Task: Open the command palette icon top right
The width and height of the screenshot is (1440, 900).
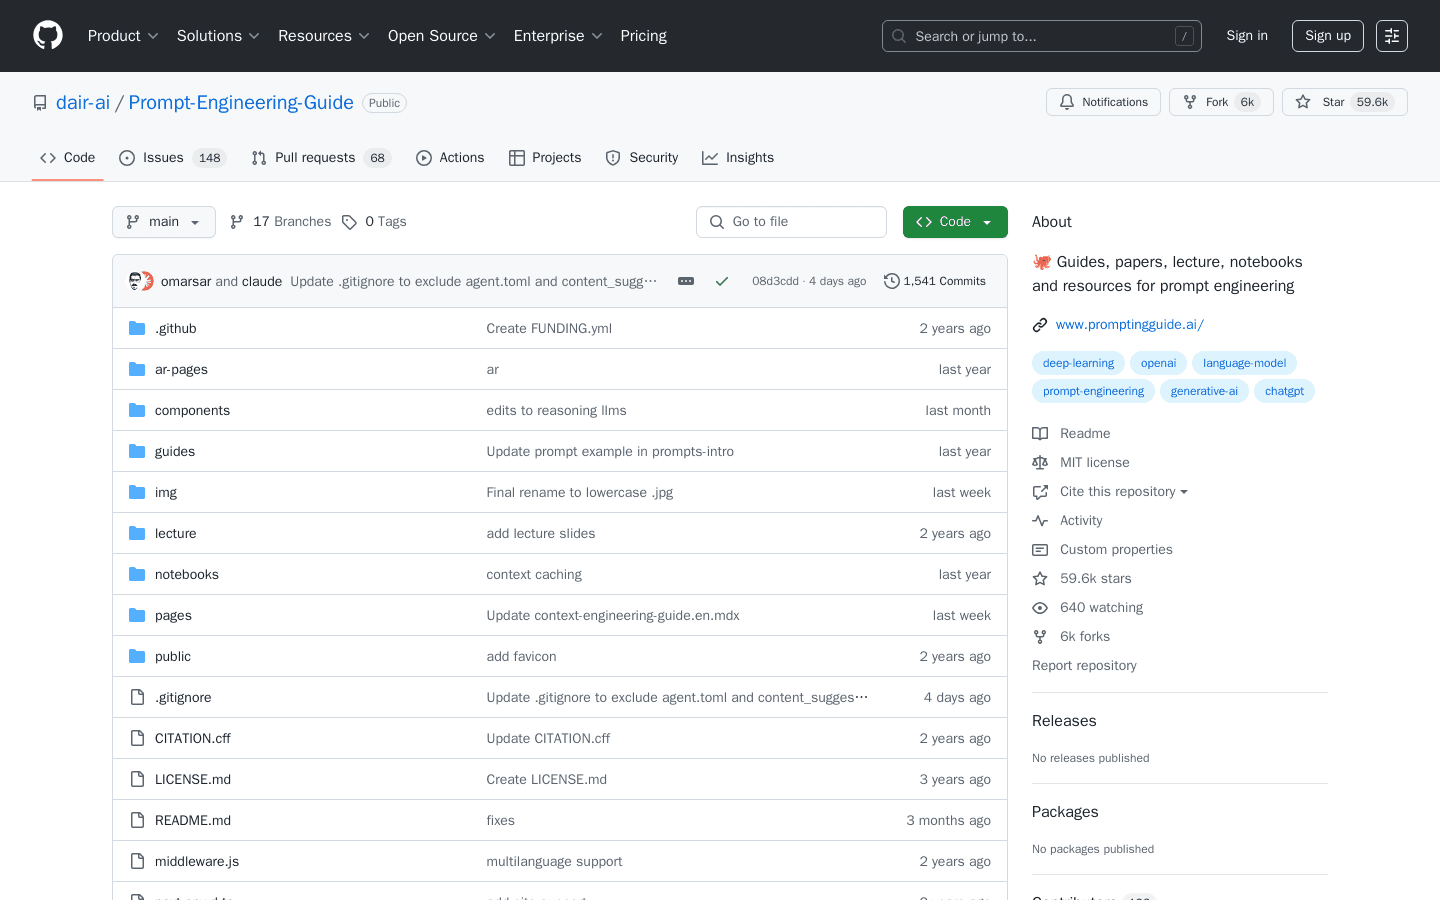Action: 1391,35
